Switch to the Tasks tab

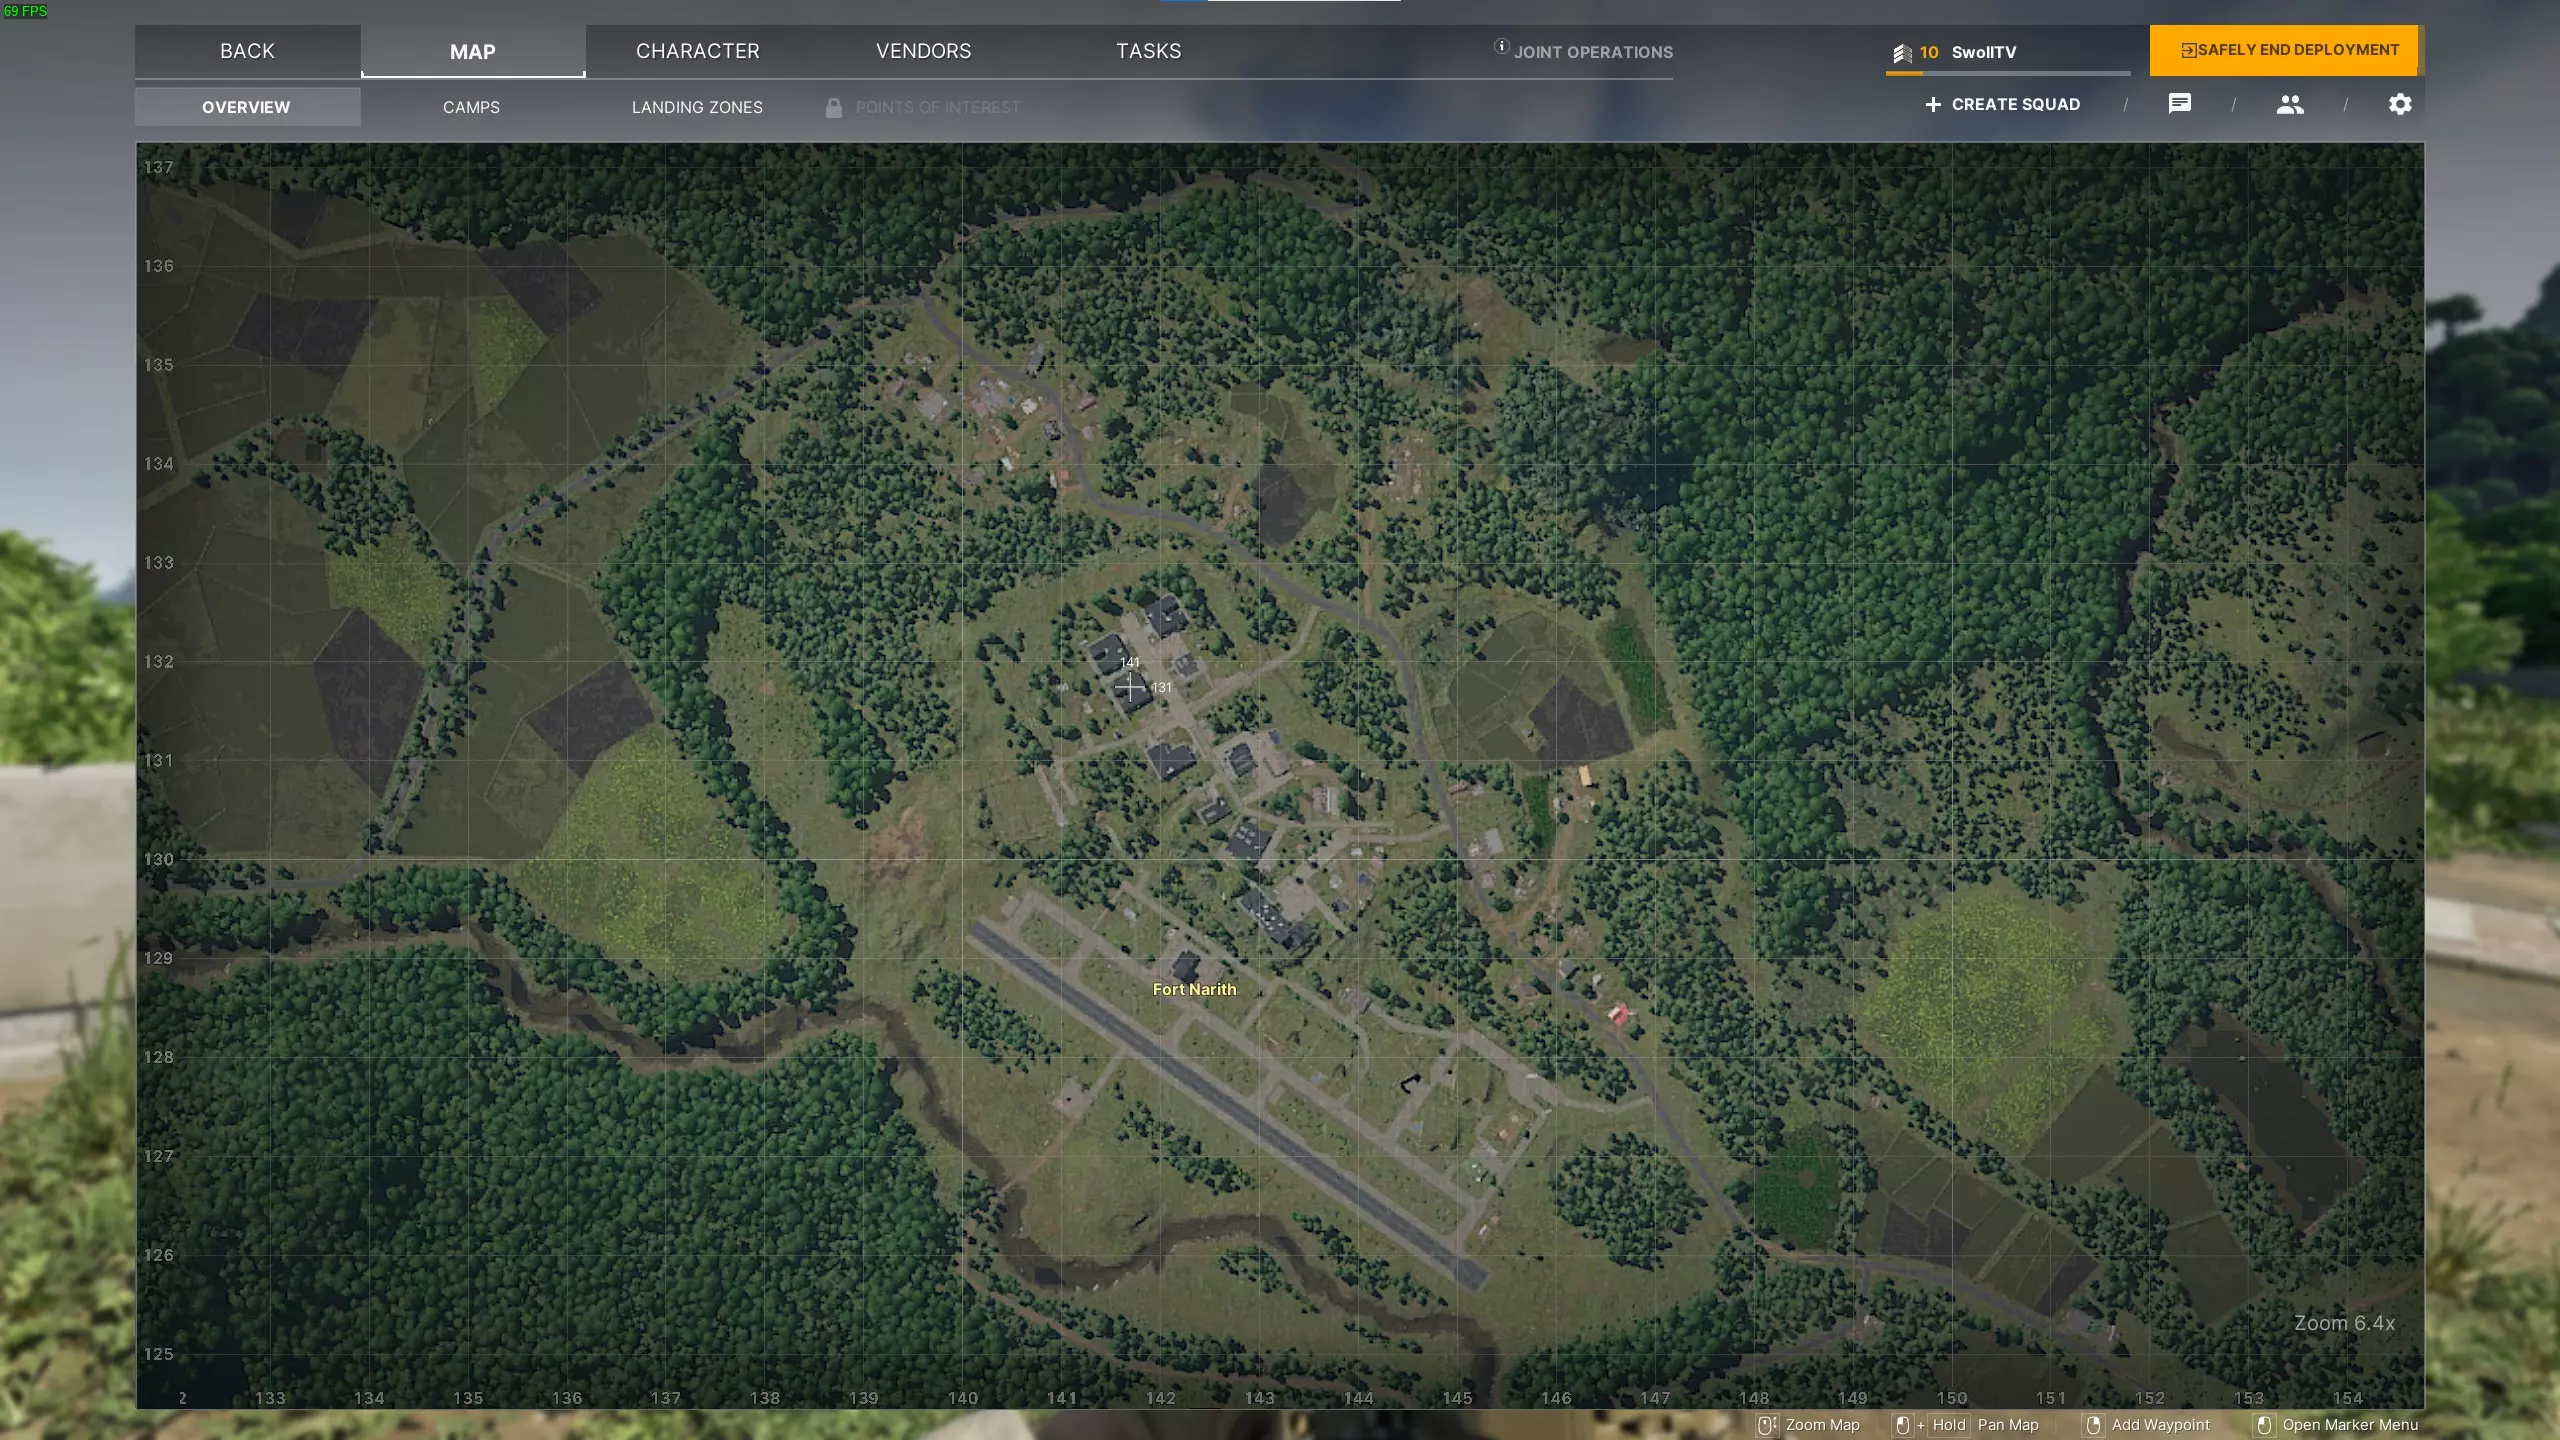(1148, 51)
